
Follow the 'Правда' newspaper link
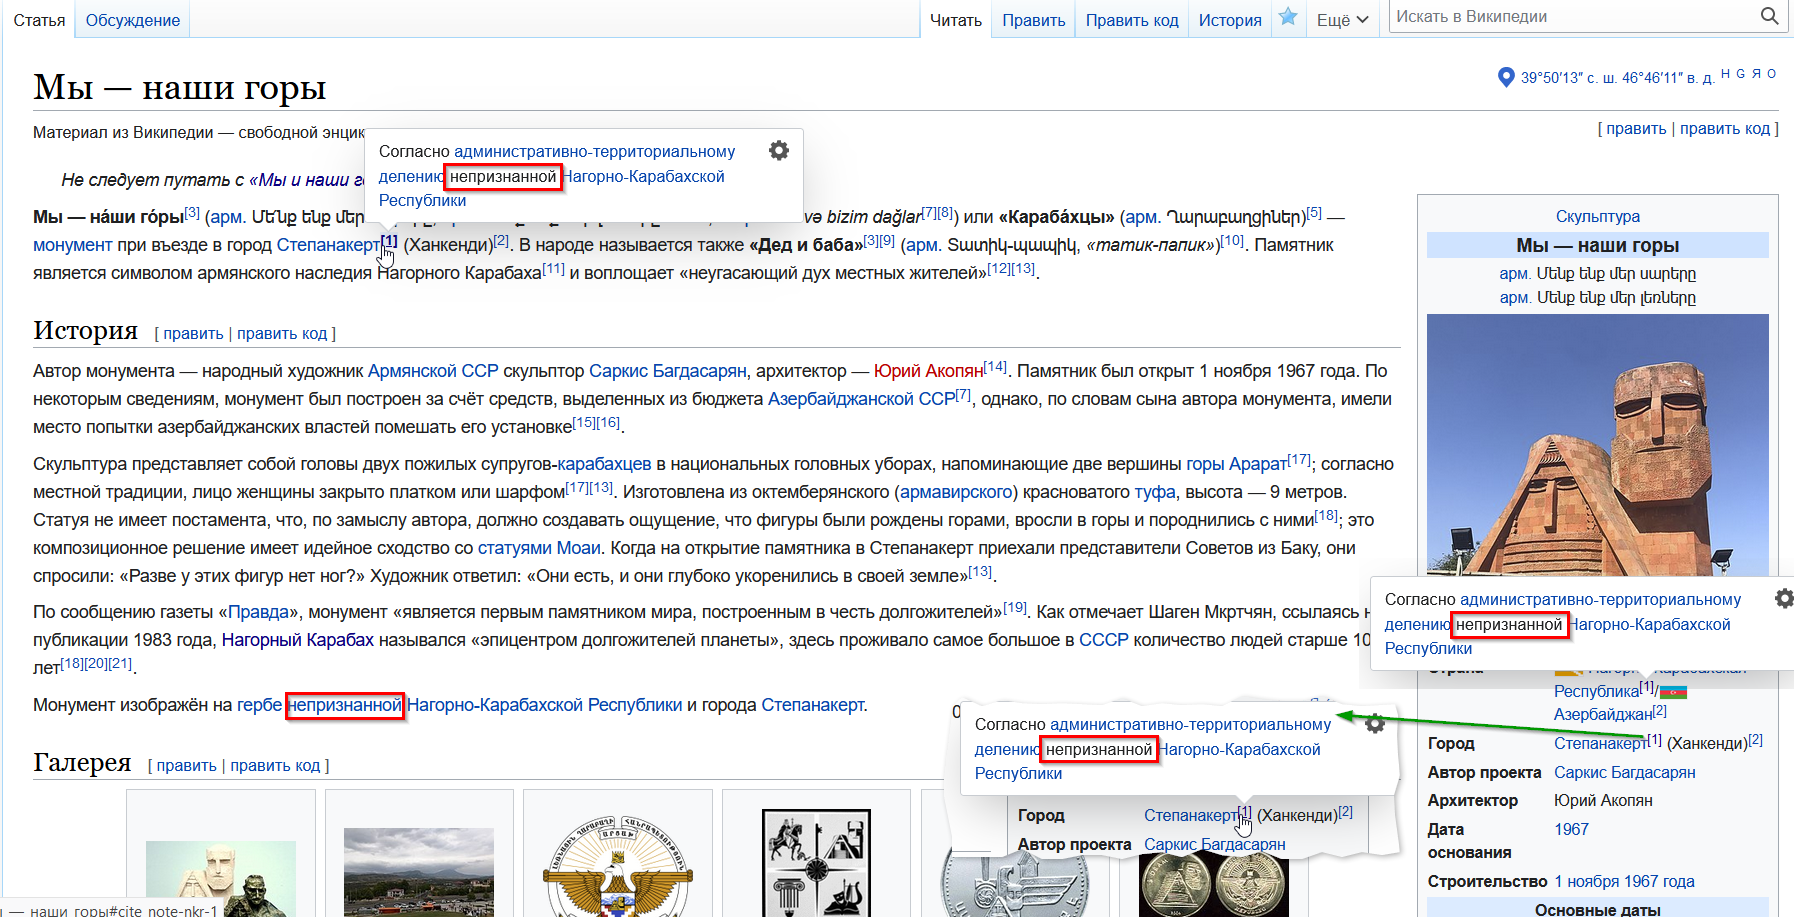coord(258,612)
